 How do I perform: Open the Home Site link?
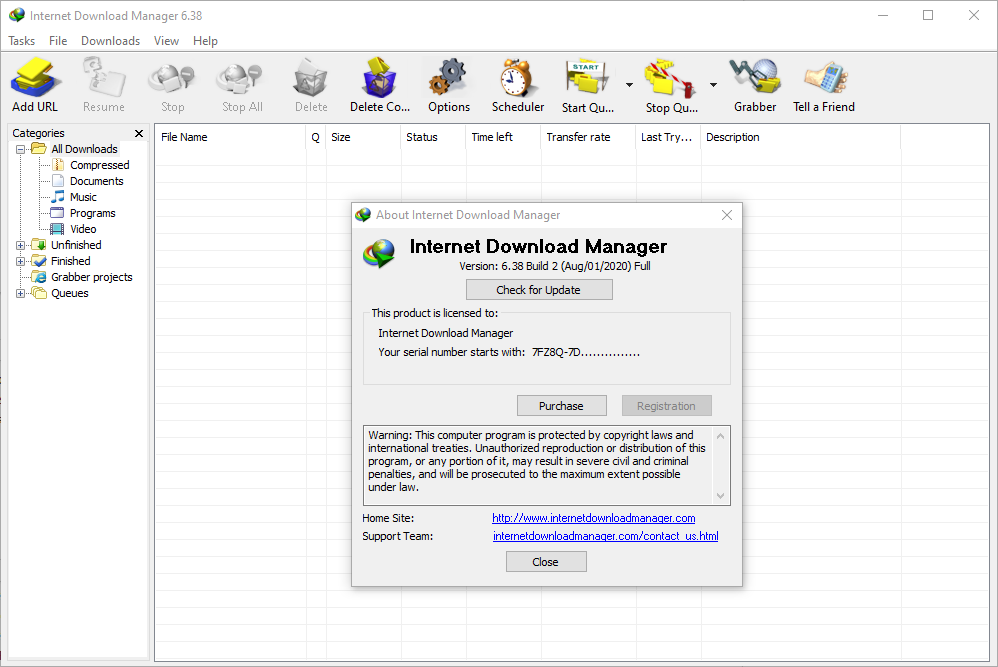pyautogui.click(x=593, y=518)
